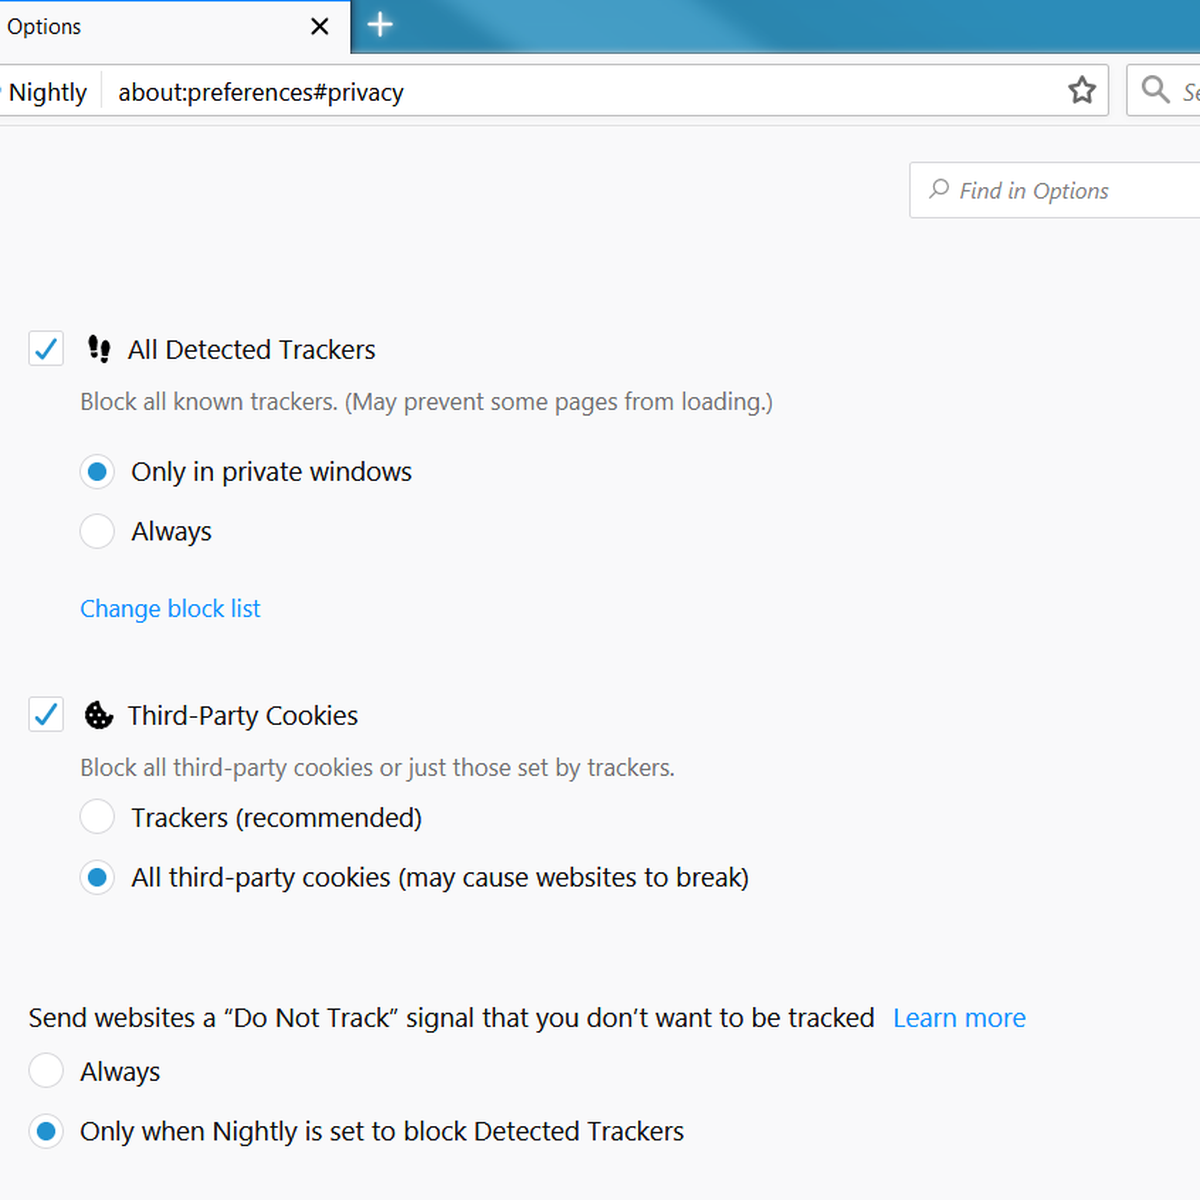Open Learn more about Do Not Track

pyautogui.click(x=959, y=1018)
